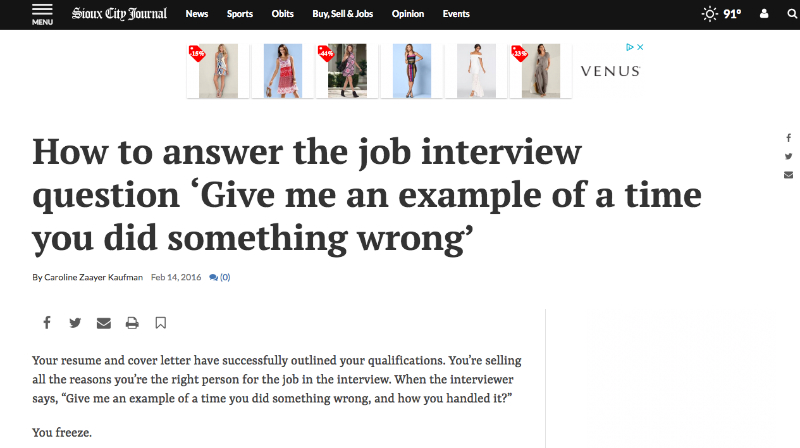
Task: Print the article with printer icon
Action: click(x=132, y=323)
